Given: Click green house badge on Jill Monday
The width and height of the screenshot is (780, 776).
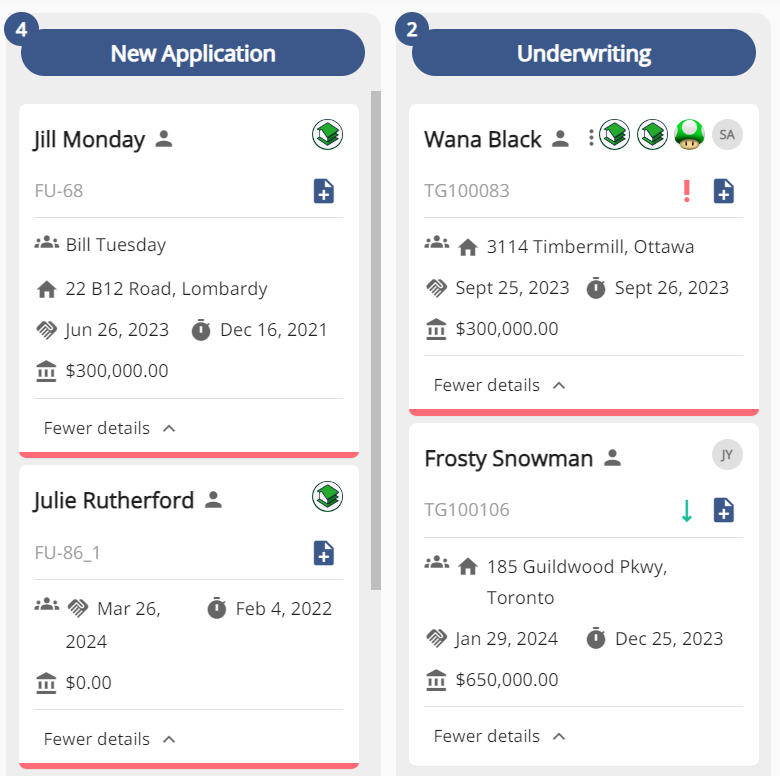Looking at the screenshot, I should pos(327,134).
